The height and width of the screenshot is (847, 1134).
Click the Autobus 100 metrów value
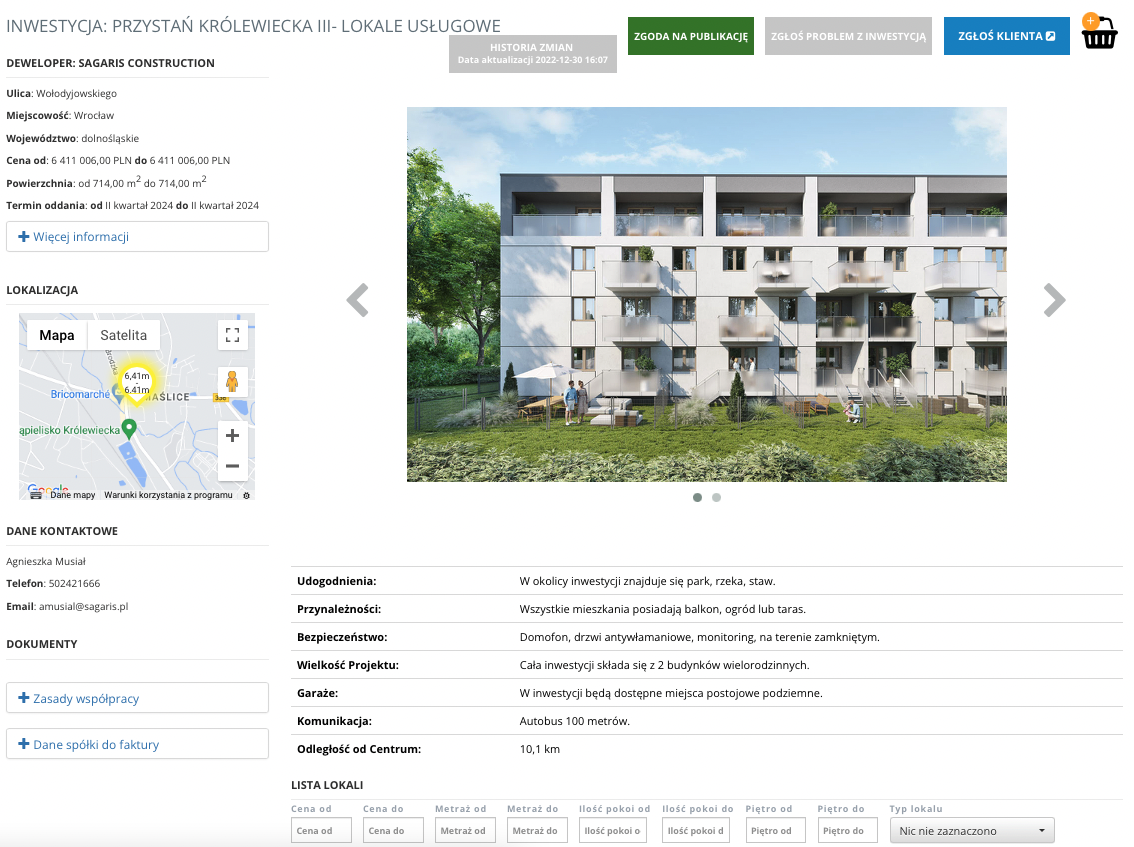pos(574,721)
